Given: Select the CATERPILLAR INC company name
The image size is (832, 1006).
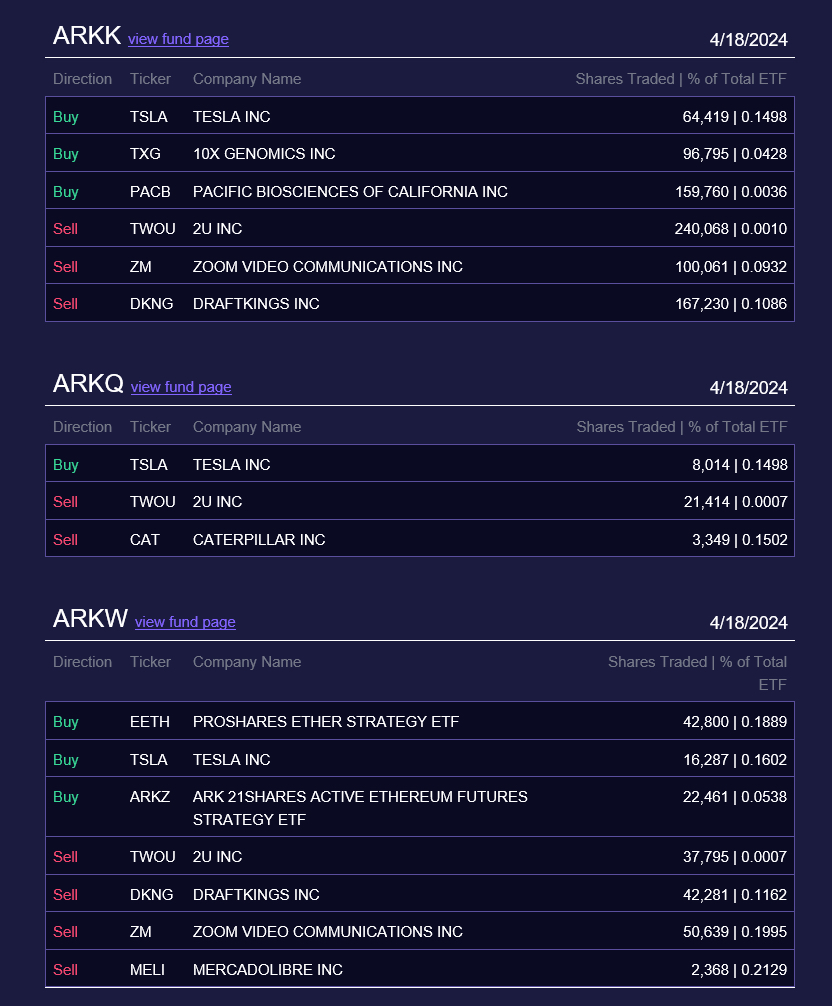Looking at the screenshot, I should (x=259, y=540).
